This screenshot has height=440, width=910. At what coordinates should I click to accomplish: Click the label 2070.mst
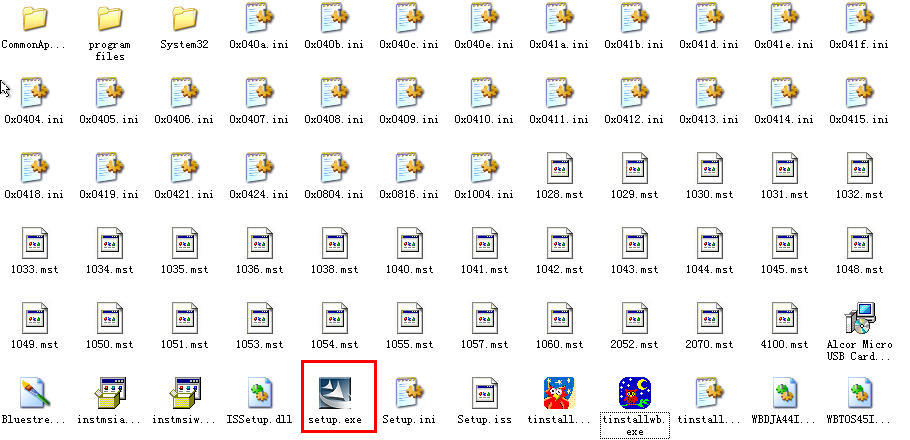(x=709, y=344)
